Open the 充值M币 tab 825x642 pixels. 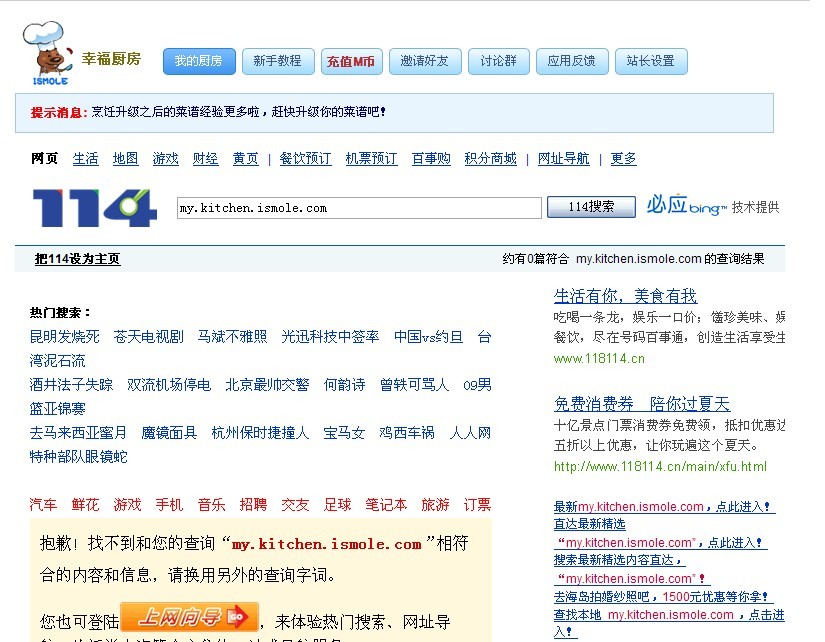click(x=351, y=61)
